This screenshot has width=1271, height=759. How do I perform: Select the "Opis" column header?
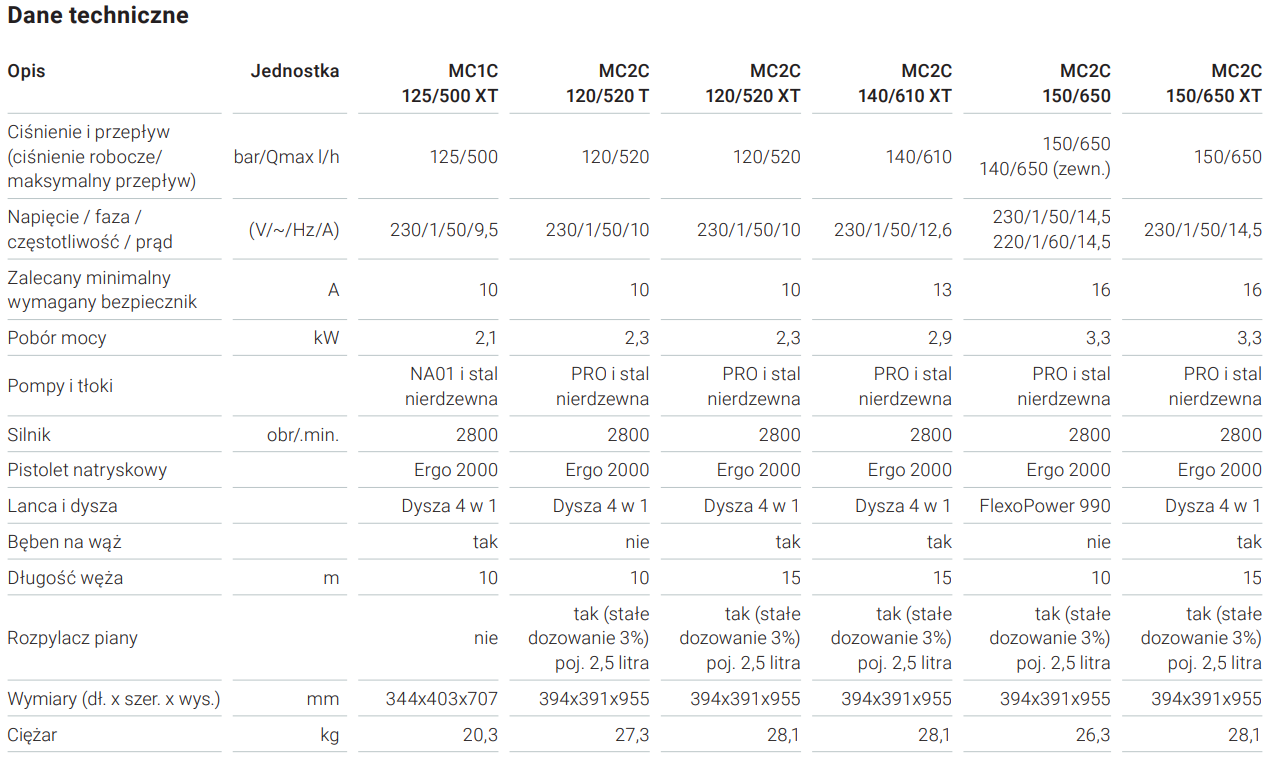[26, 71]
